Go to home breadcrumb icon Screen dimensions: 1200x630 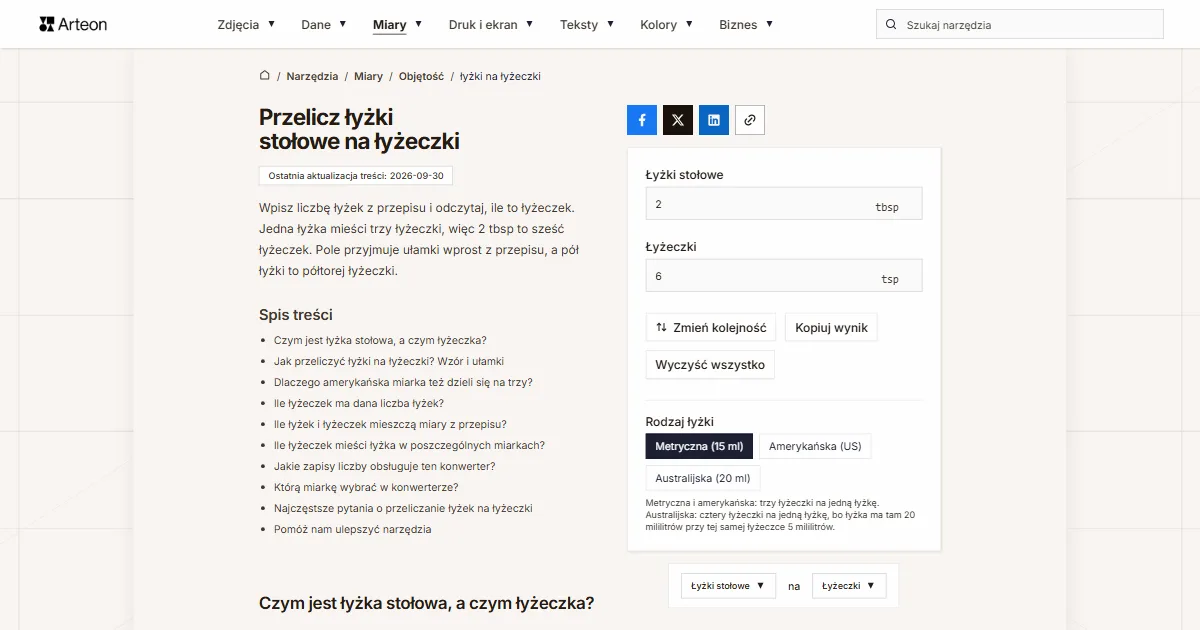tap(265, 76)
